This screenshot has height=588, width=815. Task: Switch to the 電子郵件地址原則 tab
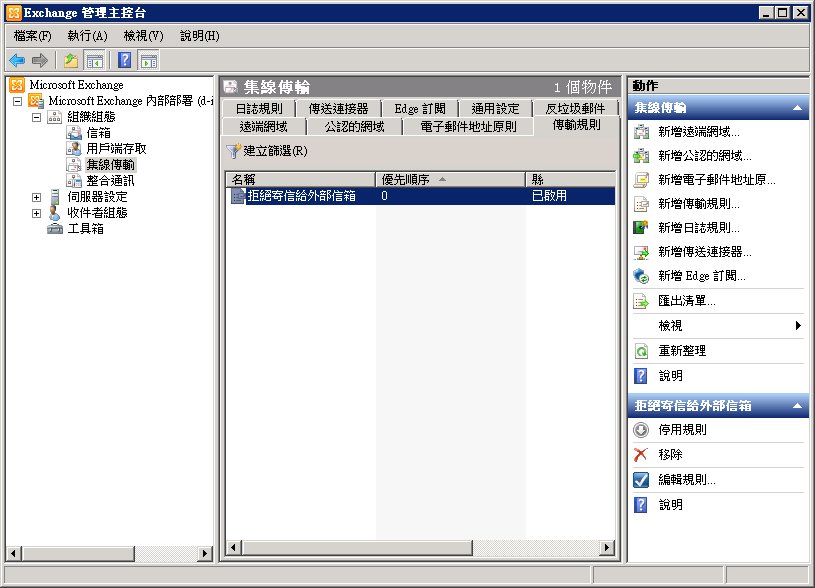pyautogui.click(x=468, y=126)
